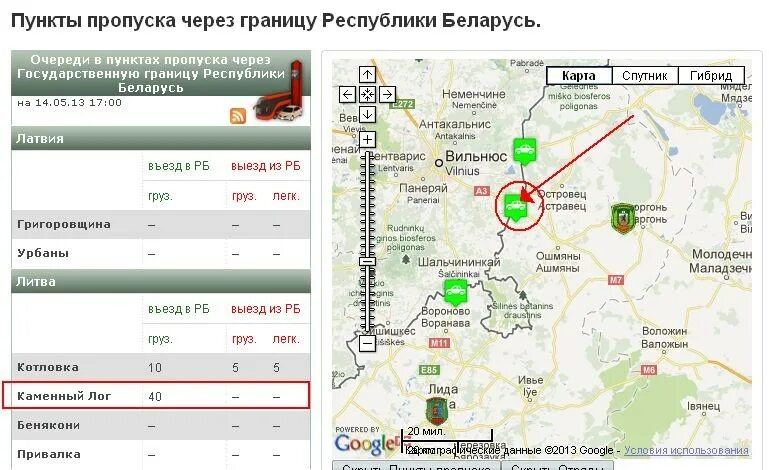Zoom in with the plus button

coord(367,139)
